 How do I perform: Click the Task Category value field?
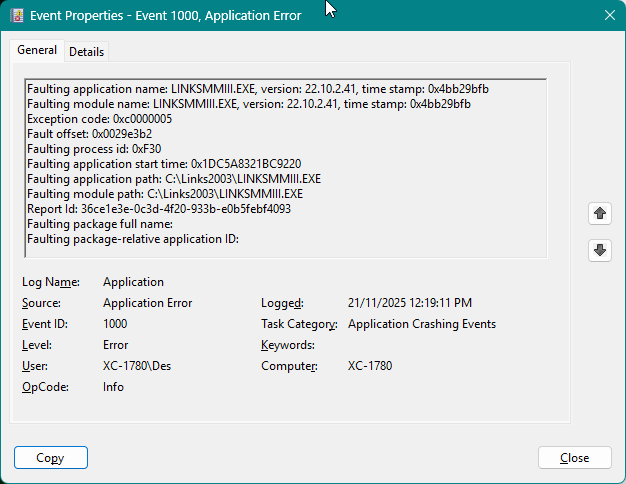421,324
